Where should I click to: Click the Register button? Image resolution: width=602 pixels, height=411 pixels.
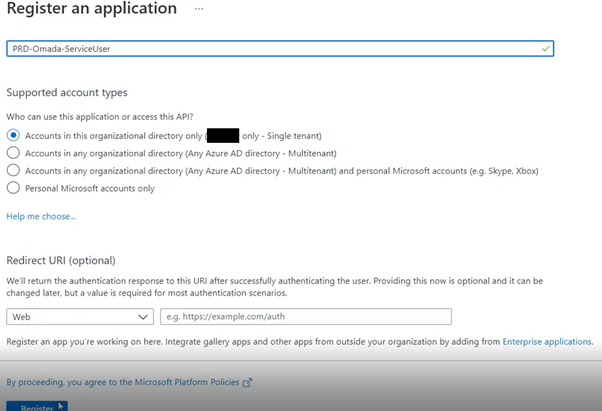37,406
